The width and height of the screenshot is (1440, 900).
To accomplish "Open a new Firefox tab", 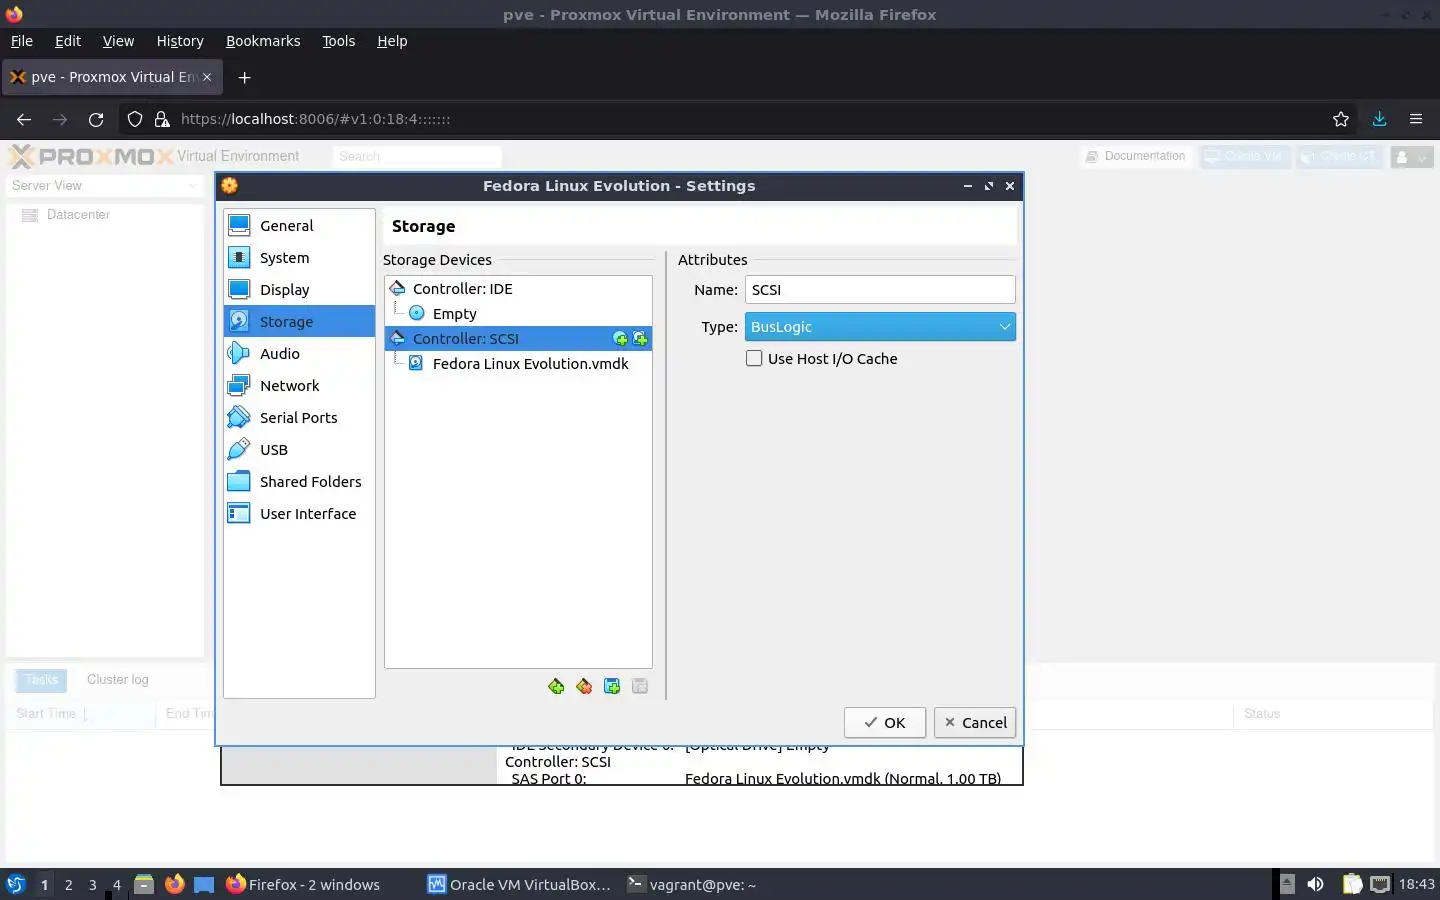I will click(244, 77).
